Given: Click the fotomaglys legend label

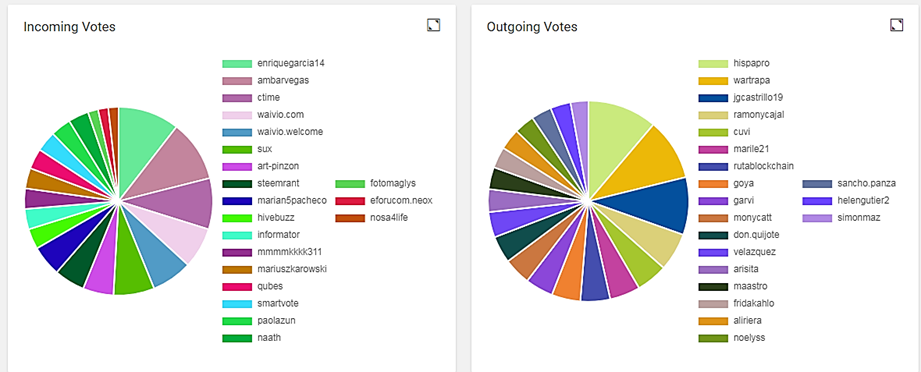Looking at the screenshot, I should (393, 184).
